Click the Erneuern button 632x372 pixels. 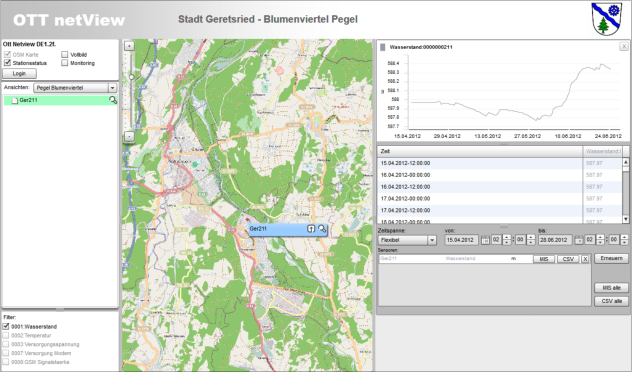[x=611, y=258]
